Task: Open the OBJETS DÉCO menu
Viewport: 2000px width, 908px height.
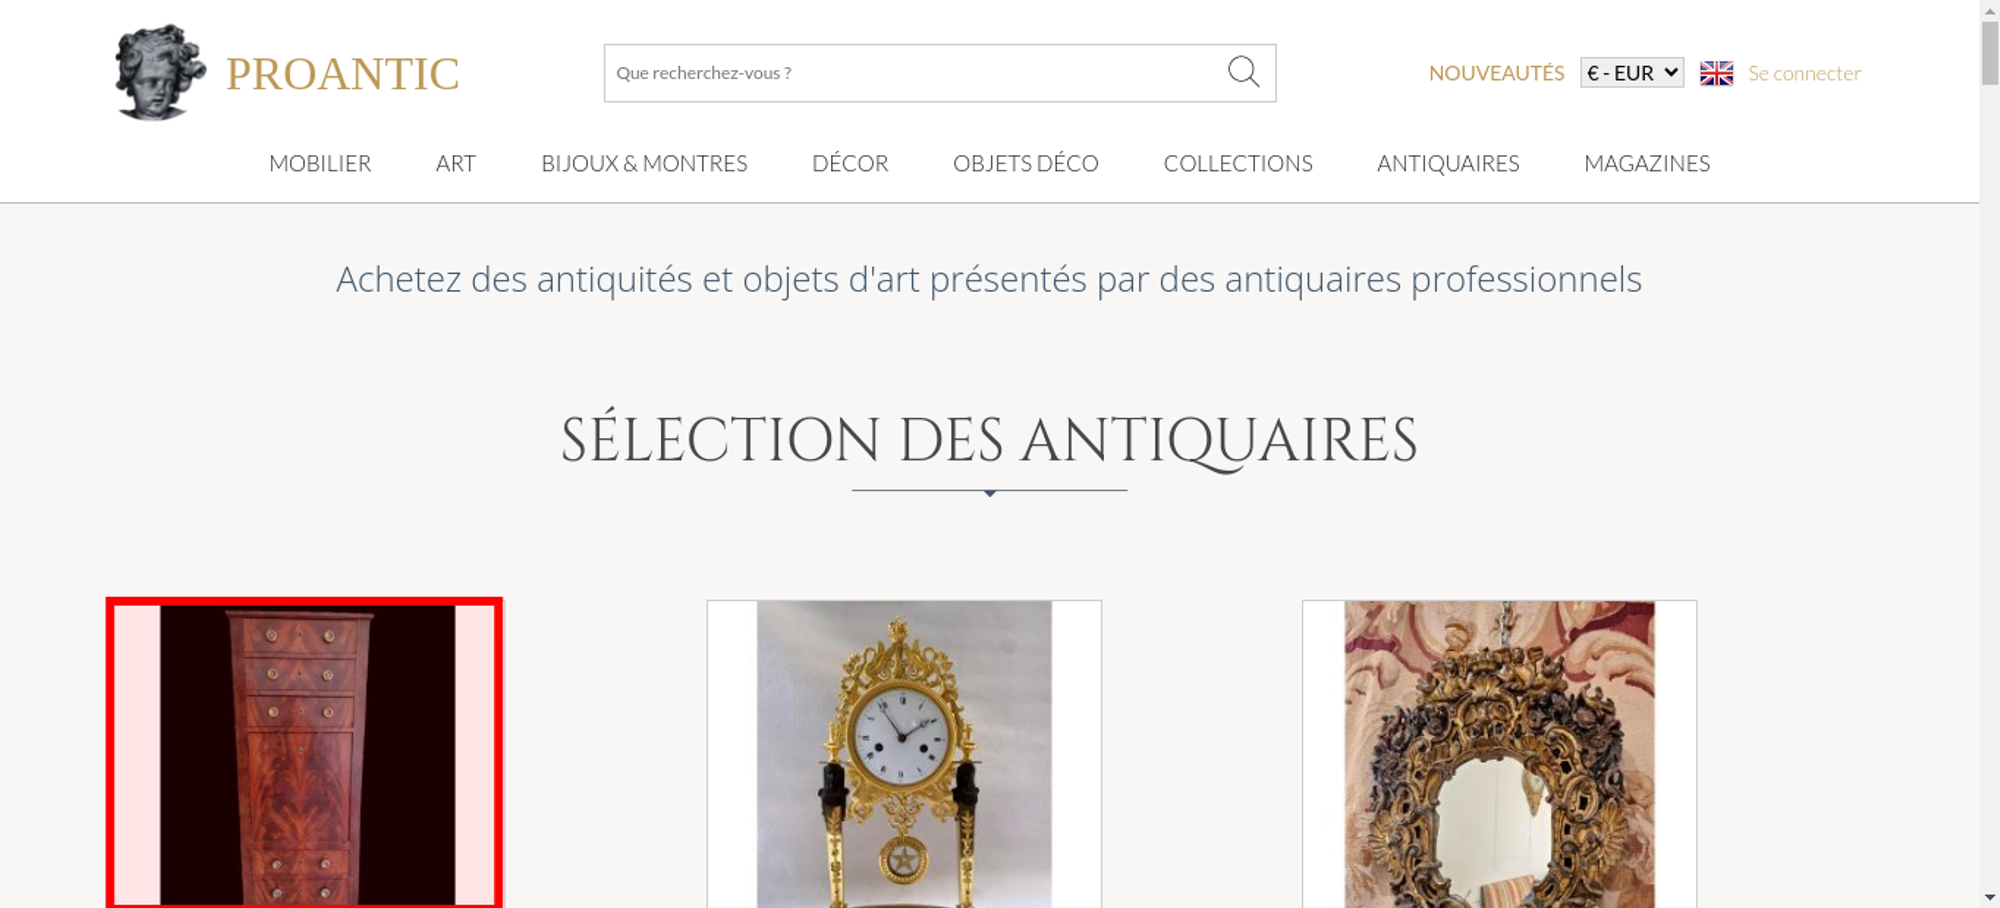Action: pos(1026,163)
